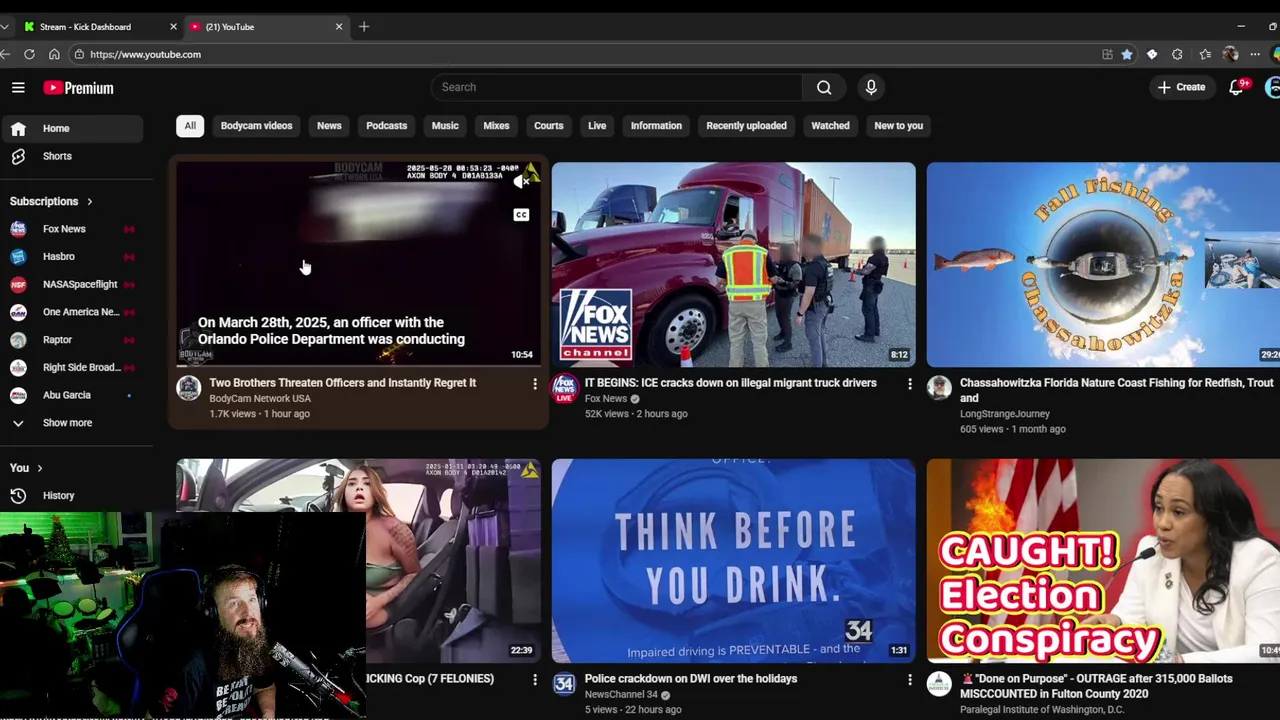Start voice search with the microphone icon
Screen dimensions: 1280x720
point(871,87)
